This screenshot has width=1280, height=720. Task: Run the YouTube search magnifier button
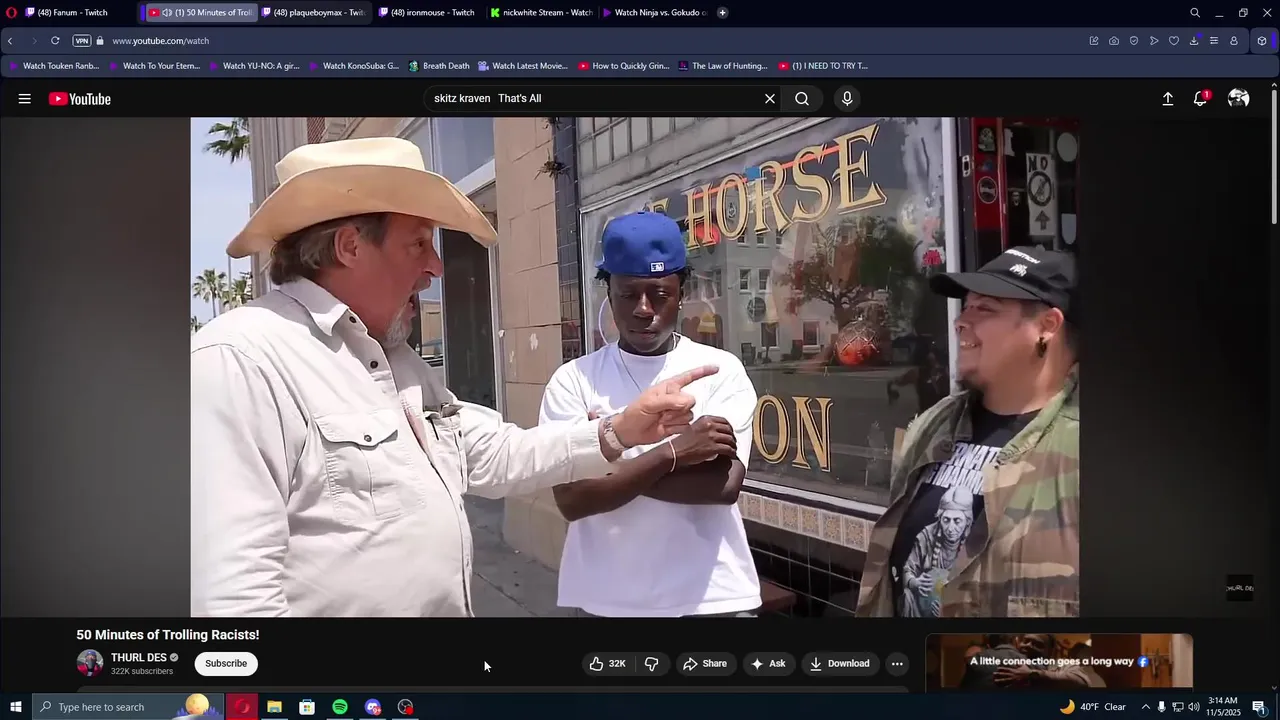click(802, 99)
